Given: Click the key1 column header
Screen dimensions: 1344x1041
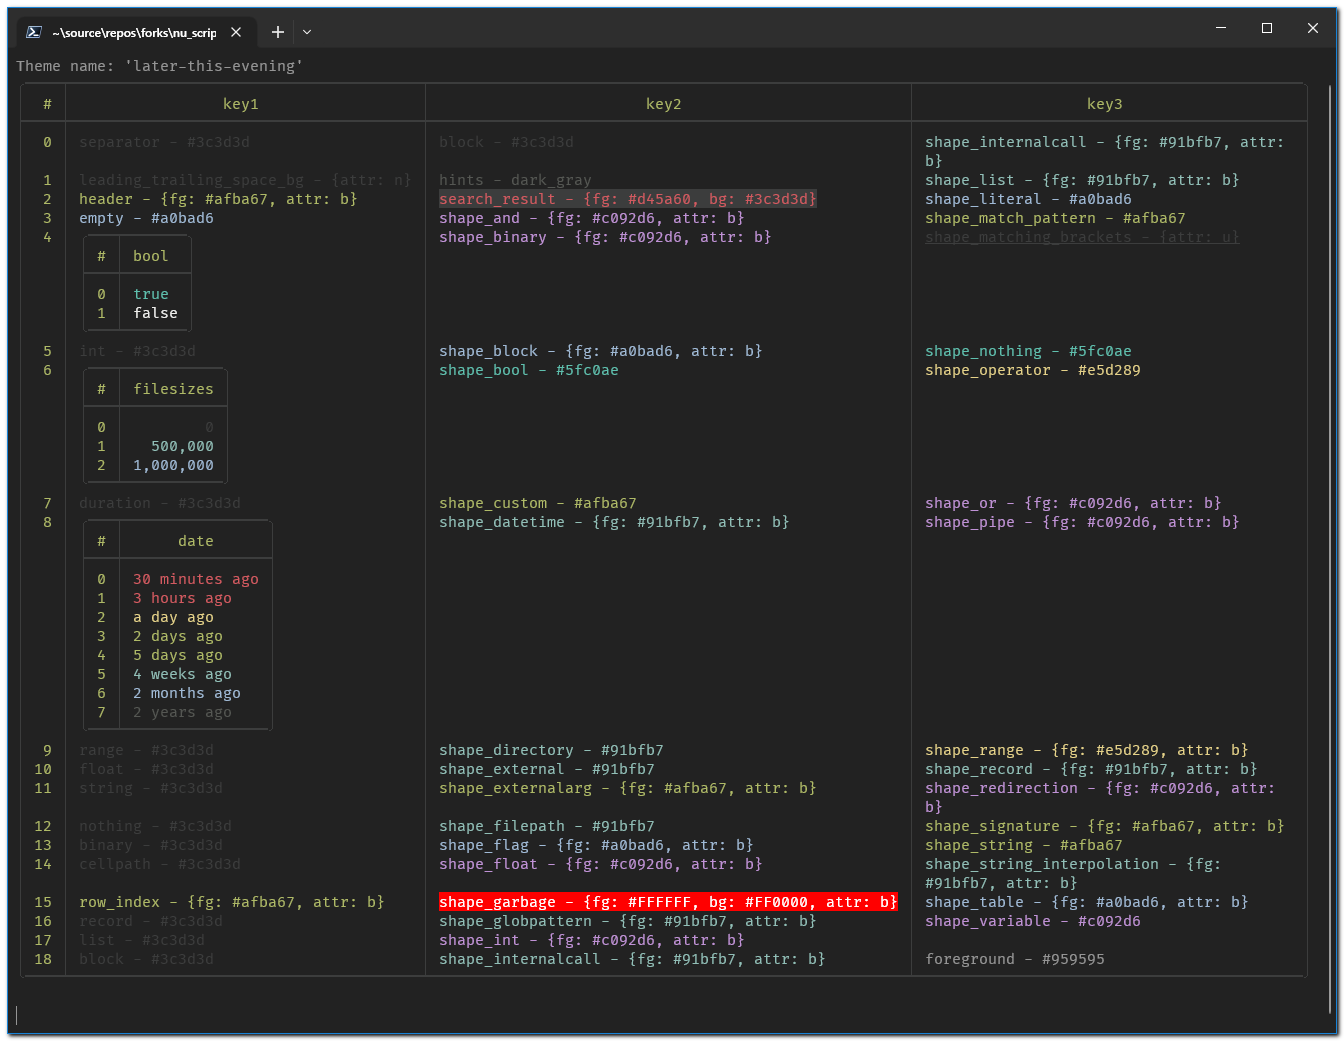Looking at the screenshot, I should (241, 104).
